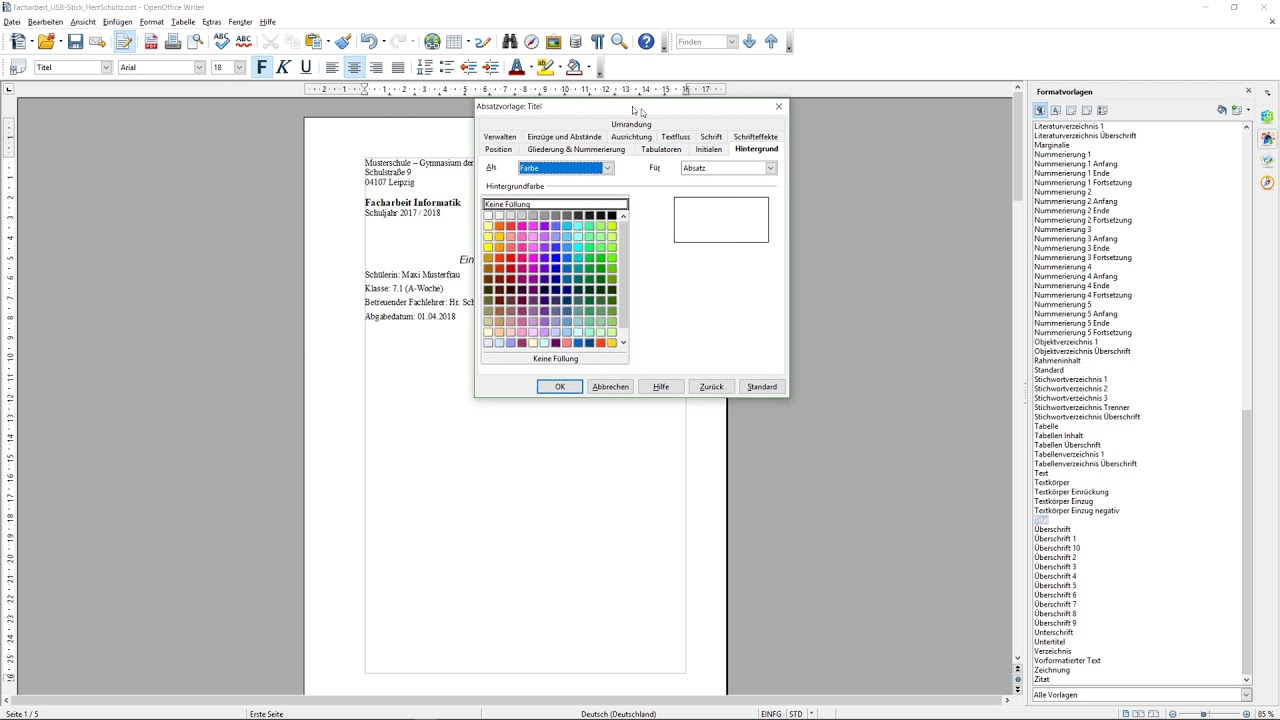This screenshot has width=1280, height=720.
Task: Click the zoom slider in status bar
Action: click(x=1204, y=714)
